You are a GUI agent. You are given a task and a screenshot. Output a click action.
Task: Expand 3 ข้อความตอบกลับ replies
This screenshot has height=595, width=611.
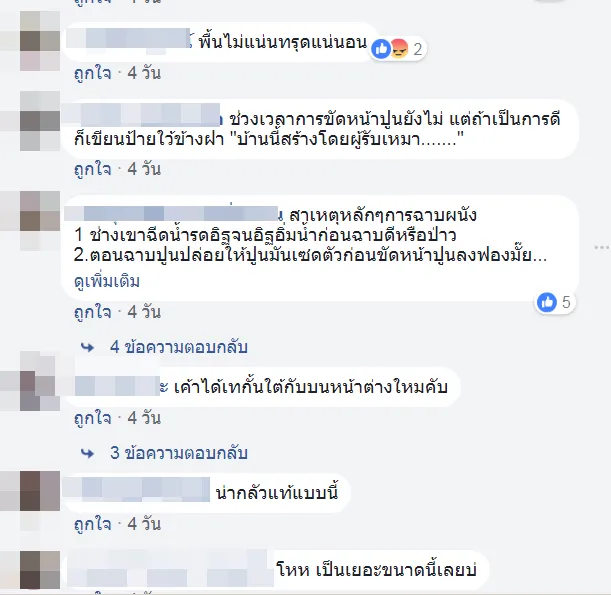click(x=178, y=453)
